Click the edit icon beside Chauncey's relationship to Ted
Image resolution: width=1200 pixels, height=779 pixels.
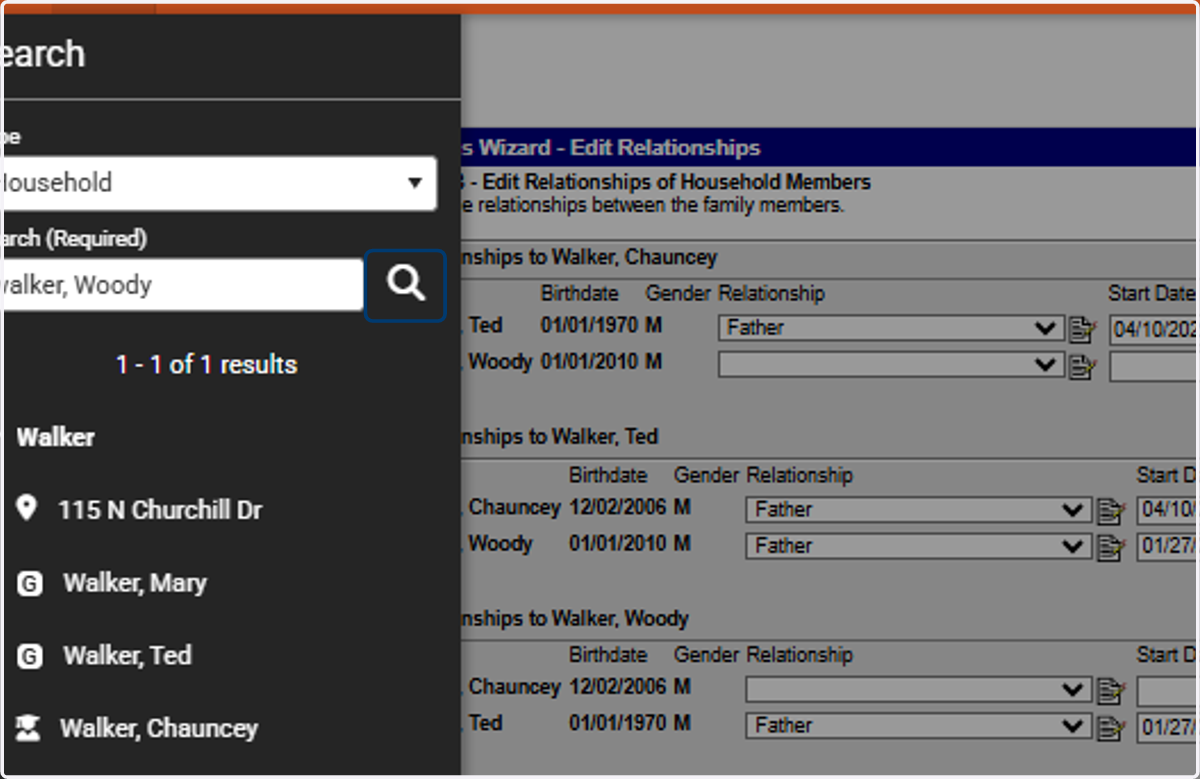pyautogui.click(x=1109, y=512)
